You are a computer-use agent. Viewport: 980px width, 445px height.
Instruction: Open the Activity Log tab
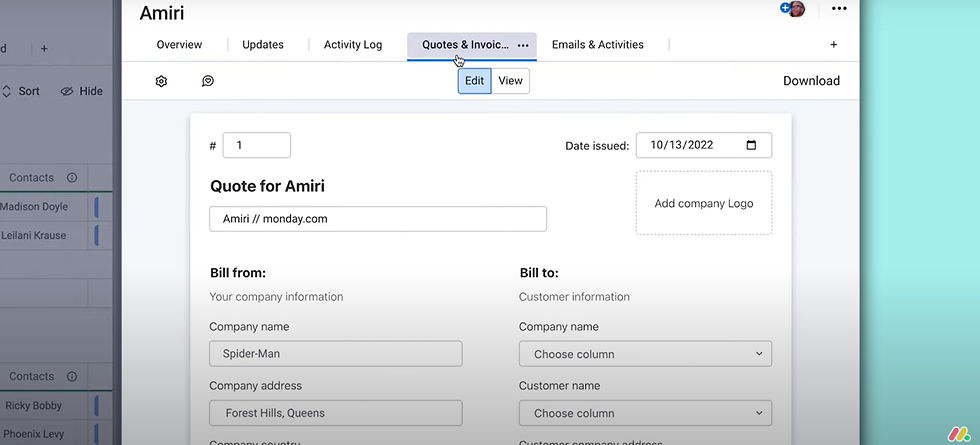352,45
